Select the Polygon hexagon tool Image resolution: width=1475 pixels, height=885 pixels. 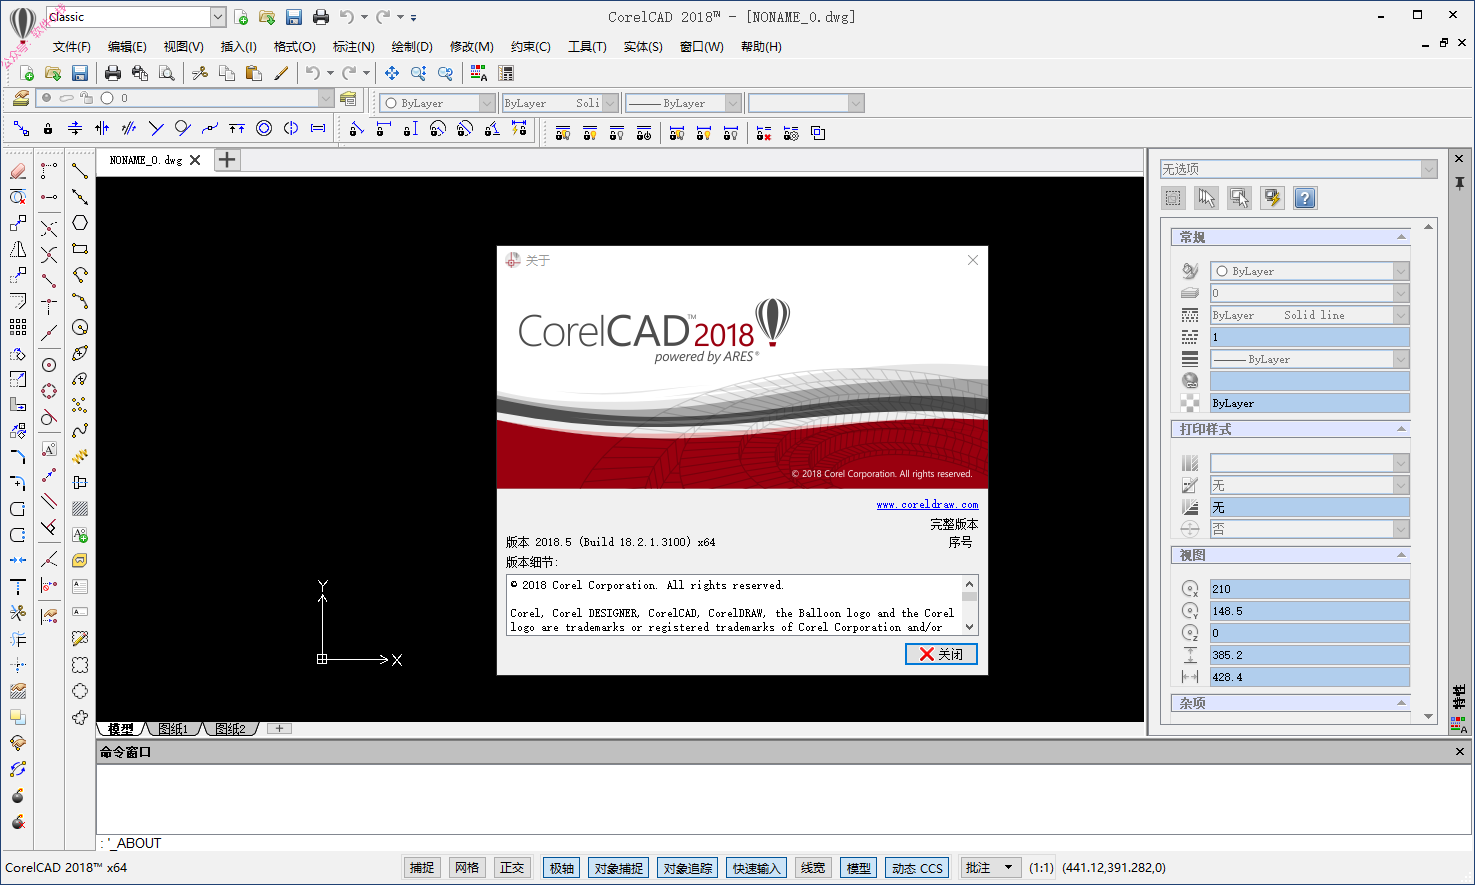coord(80,223)
